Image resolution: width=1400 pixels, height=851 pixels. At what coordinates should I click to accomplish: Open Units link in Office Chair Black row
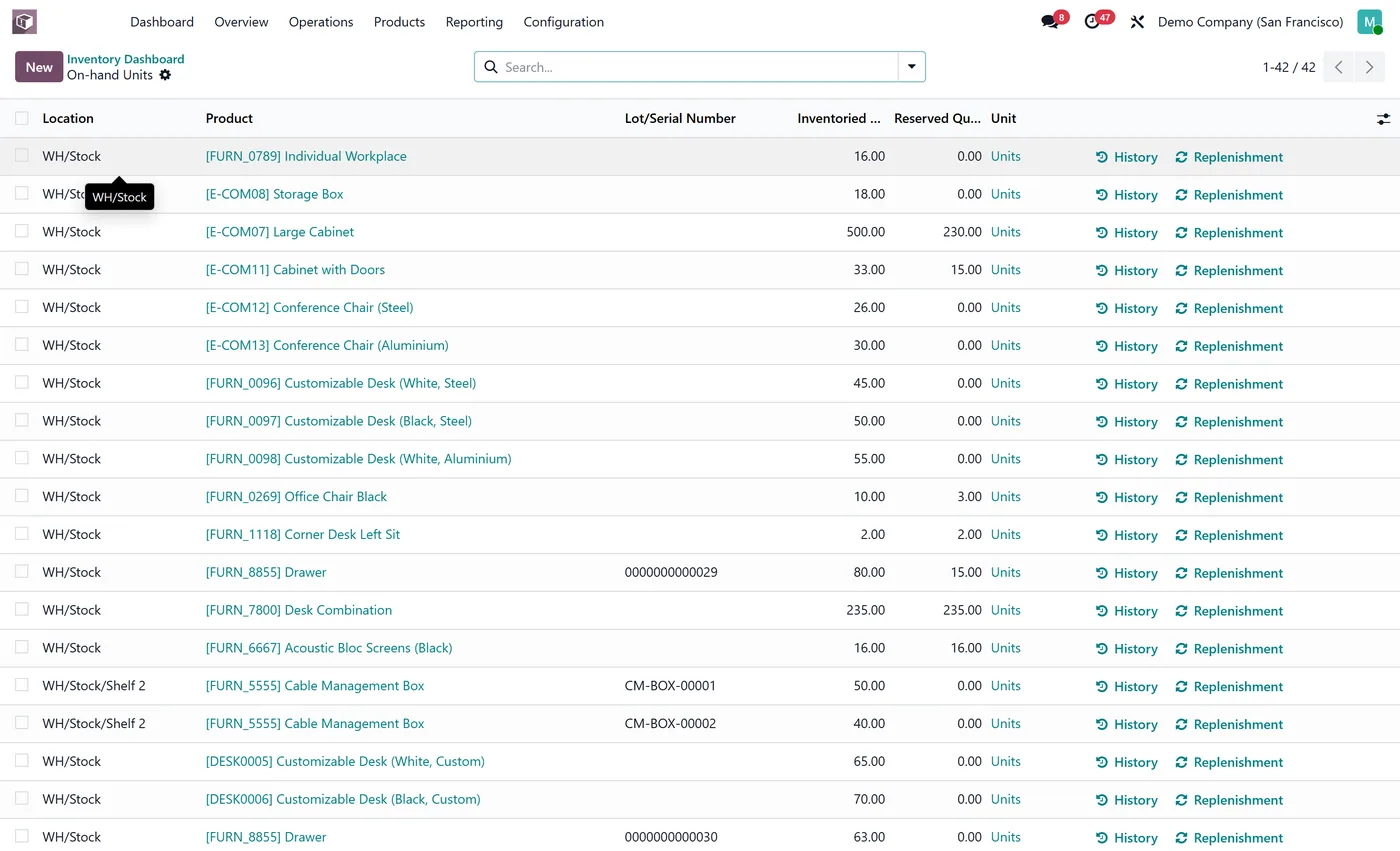[x=1006, y=496]
